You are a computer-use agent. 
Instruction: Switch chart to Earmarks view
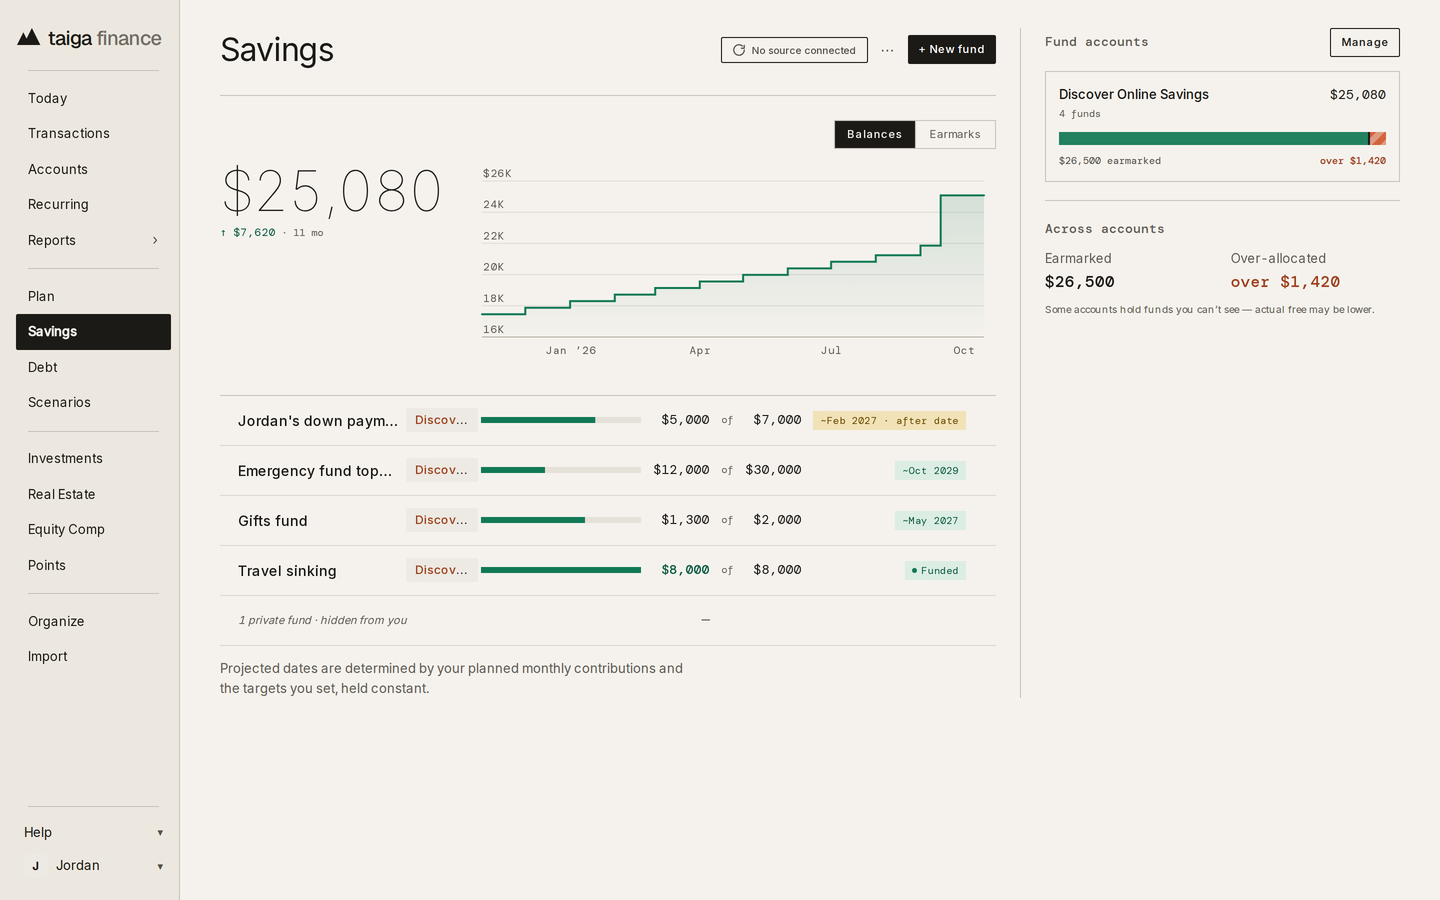(955, 134)
